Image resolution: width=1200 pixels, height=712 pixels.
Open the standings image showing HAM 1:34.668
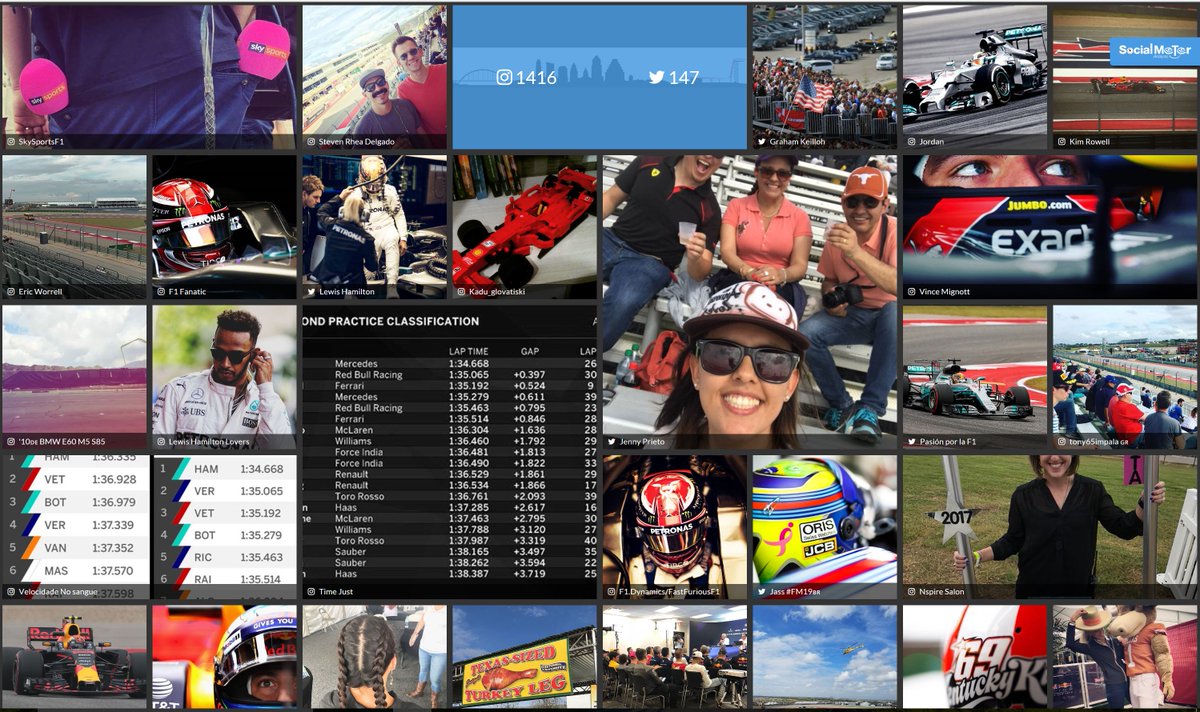coord(225,527)
